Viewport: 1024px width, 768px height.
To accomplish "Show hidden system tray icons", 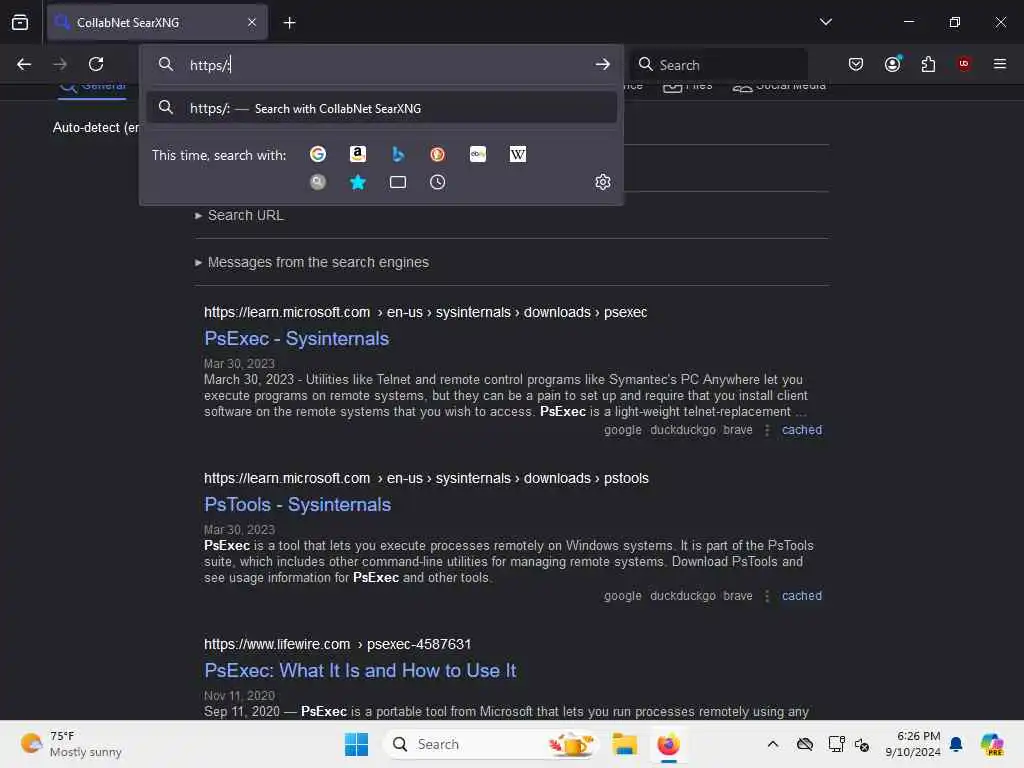I will 773,744.
